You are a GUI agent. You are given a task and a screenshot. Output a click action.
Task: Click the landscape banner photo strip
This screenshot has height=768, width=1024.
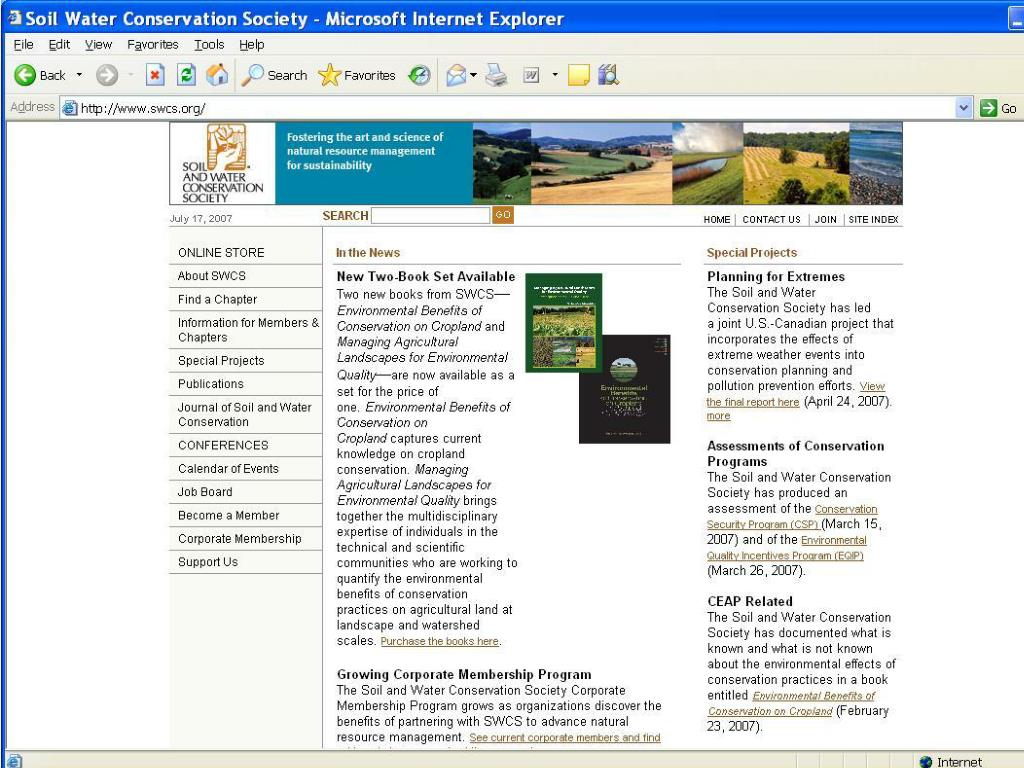coord(688,163)
